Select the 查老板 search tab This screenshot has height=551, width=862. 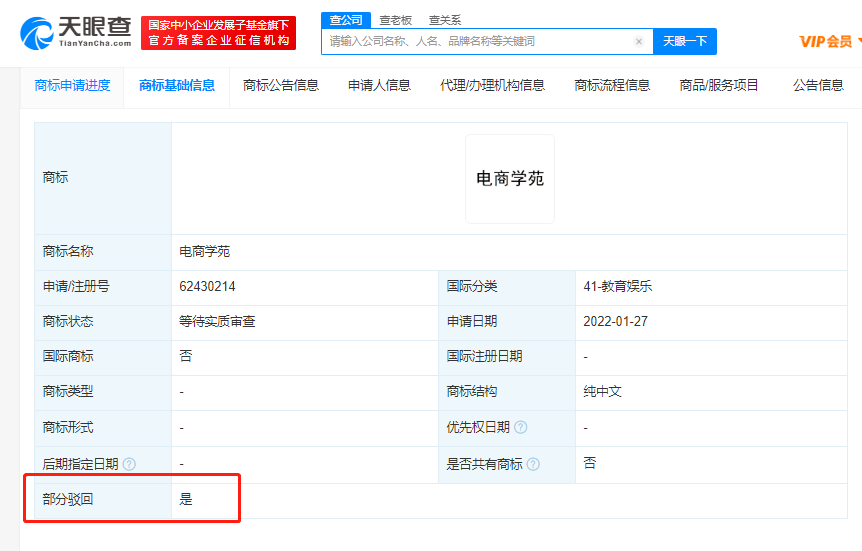(x=395, y=20)
